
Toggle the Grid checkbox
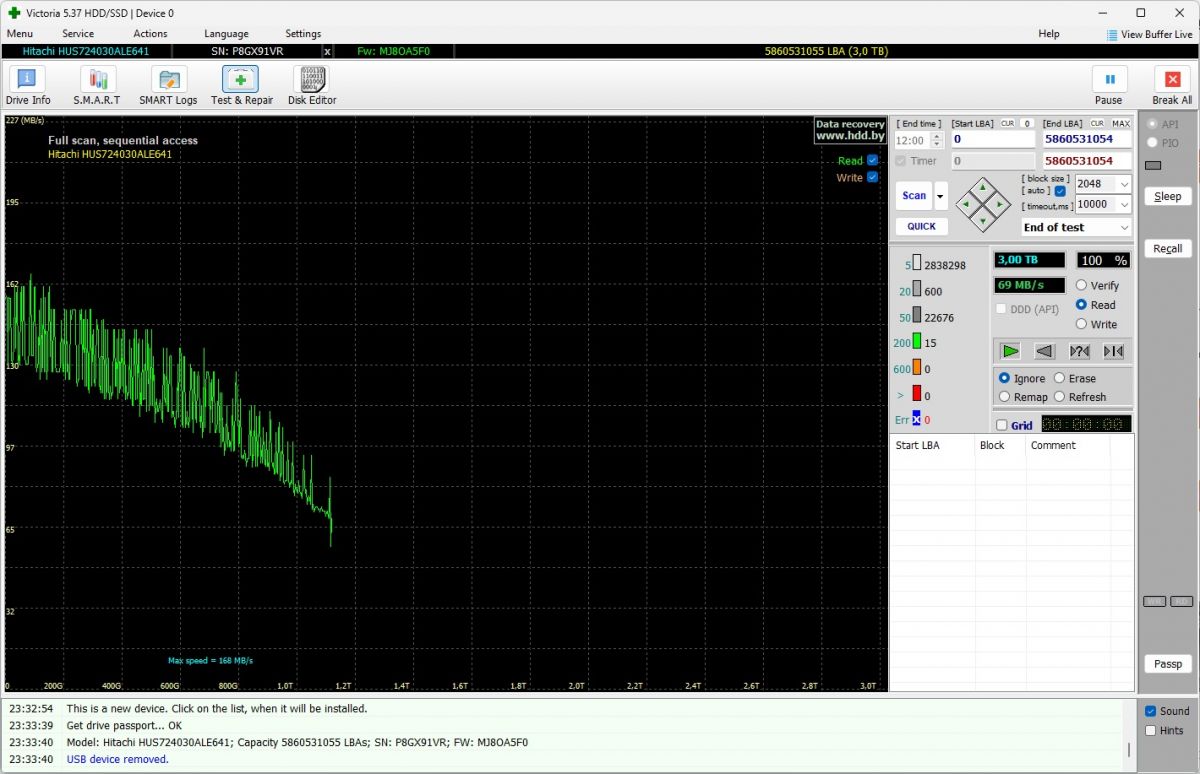pyautogui.click(x=1002, y=425)
